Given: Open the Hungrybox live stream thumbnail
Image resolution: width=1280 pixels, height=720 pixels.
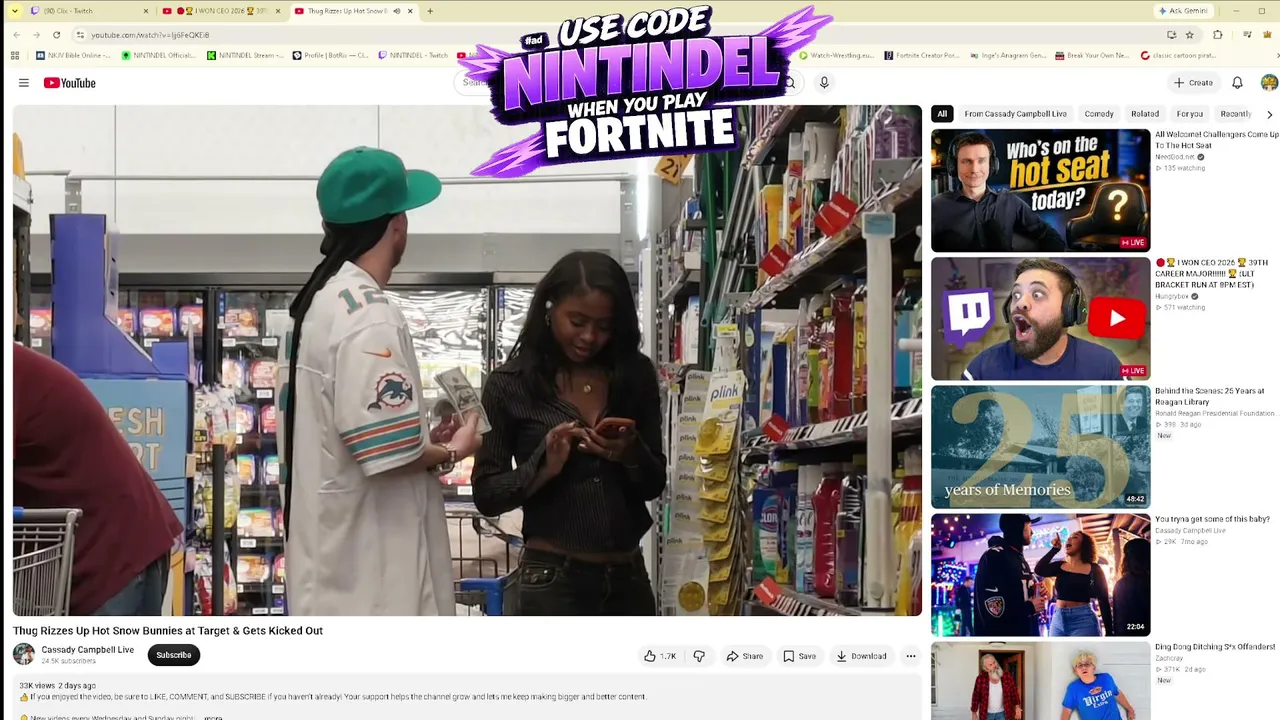Looking at the screenshot, I should coord(1040,319).
